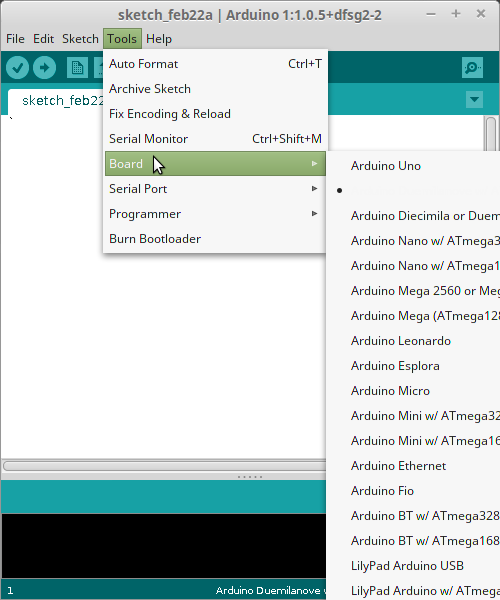Pick Arduino BT w/ ATmega168 board
The image size is (500, 600).
pos(414,541)
